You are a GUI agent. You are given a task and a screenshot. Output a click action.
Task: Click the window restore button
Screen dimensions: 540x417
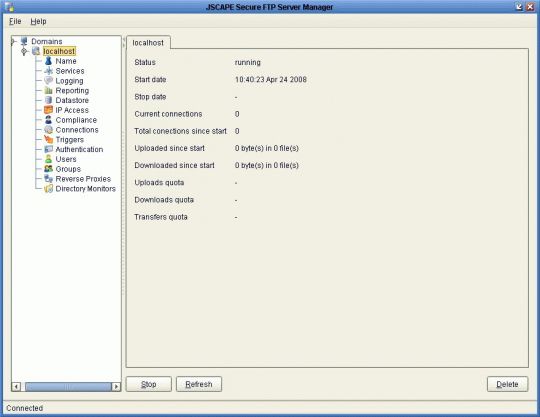pos(519,7)
